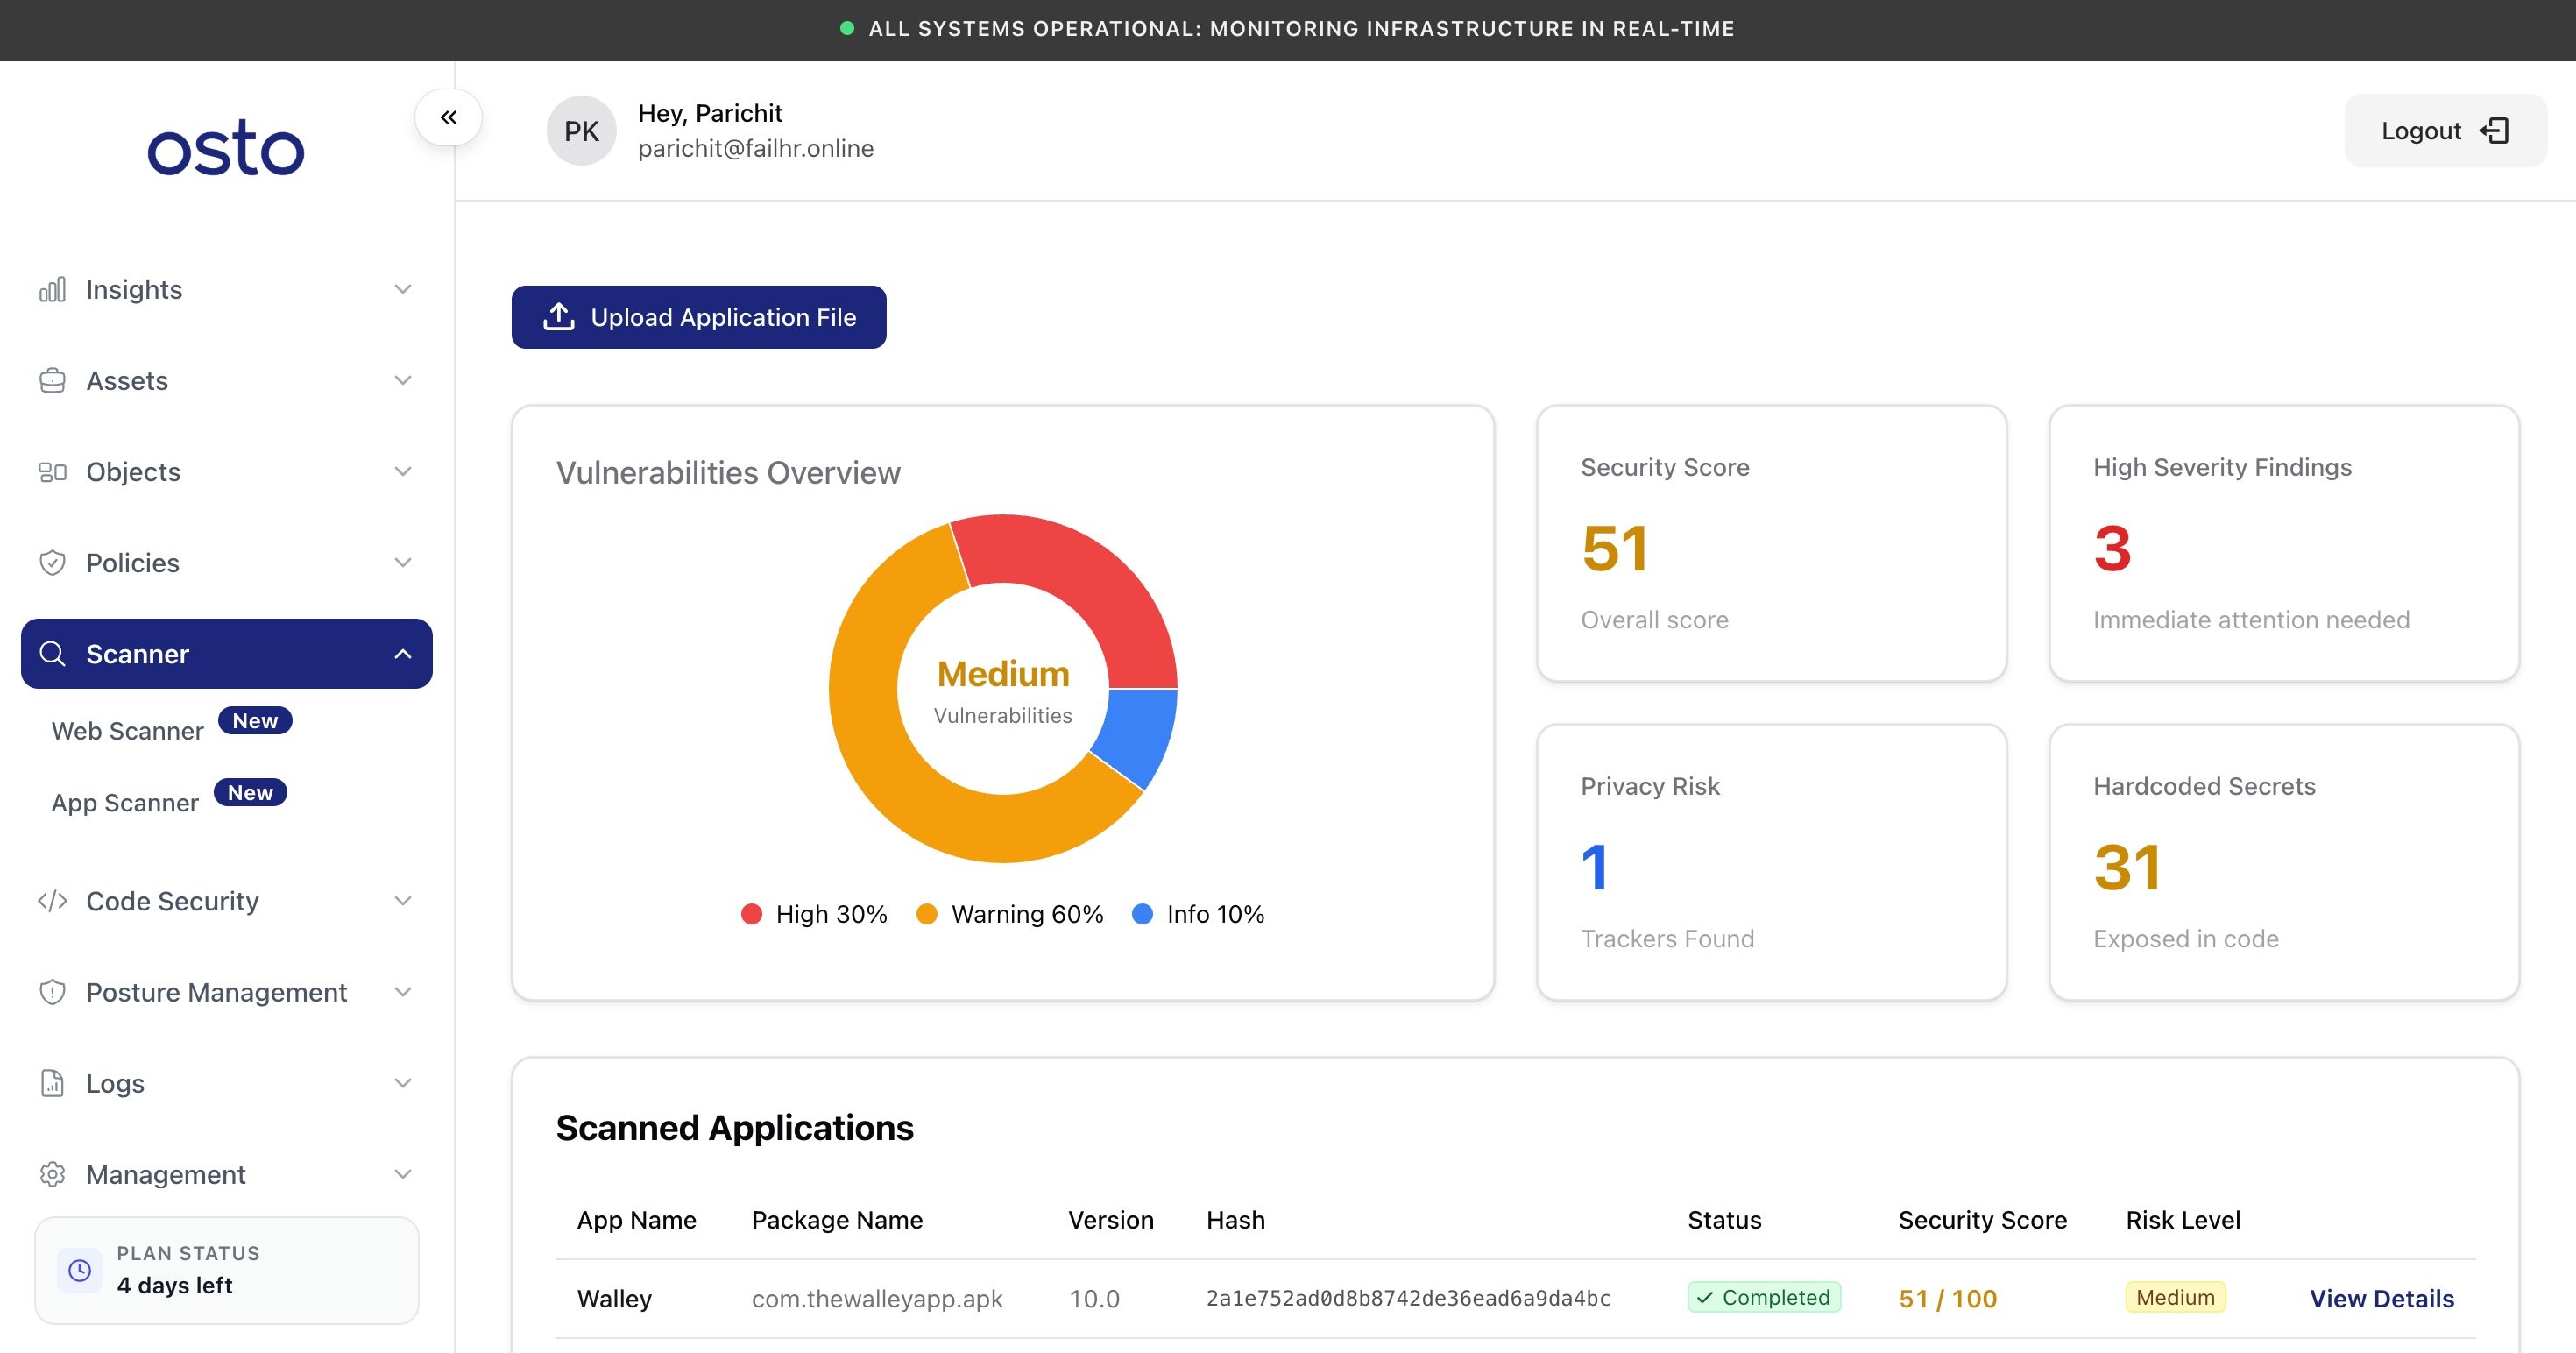Select the Scanner menu item

227,653
